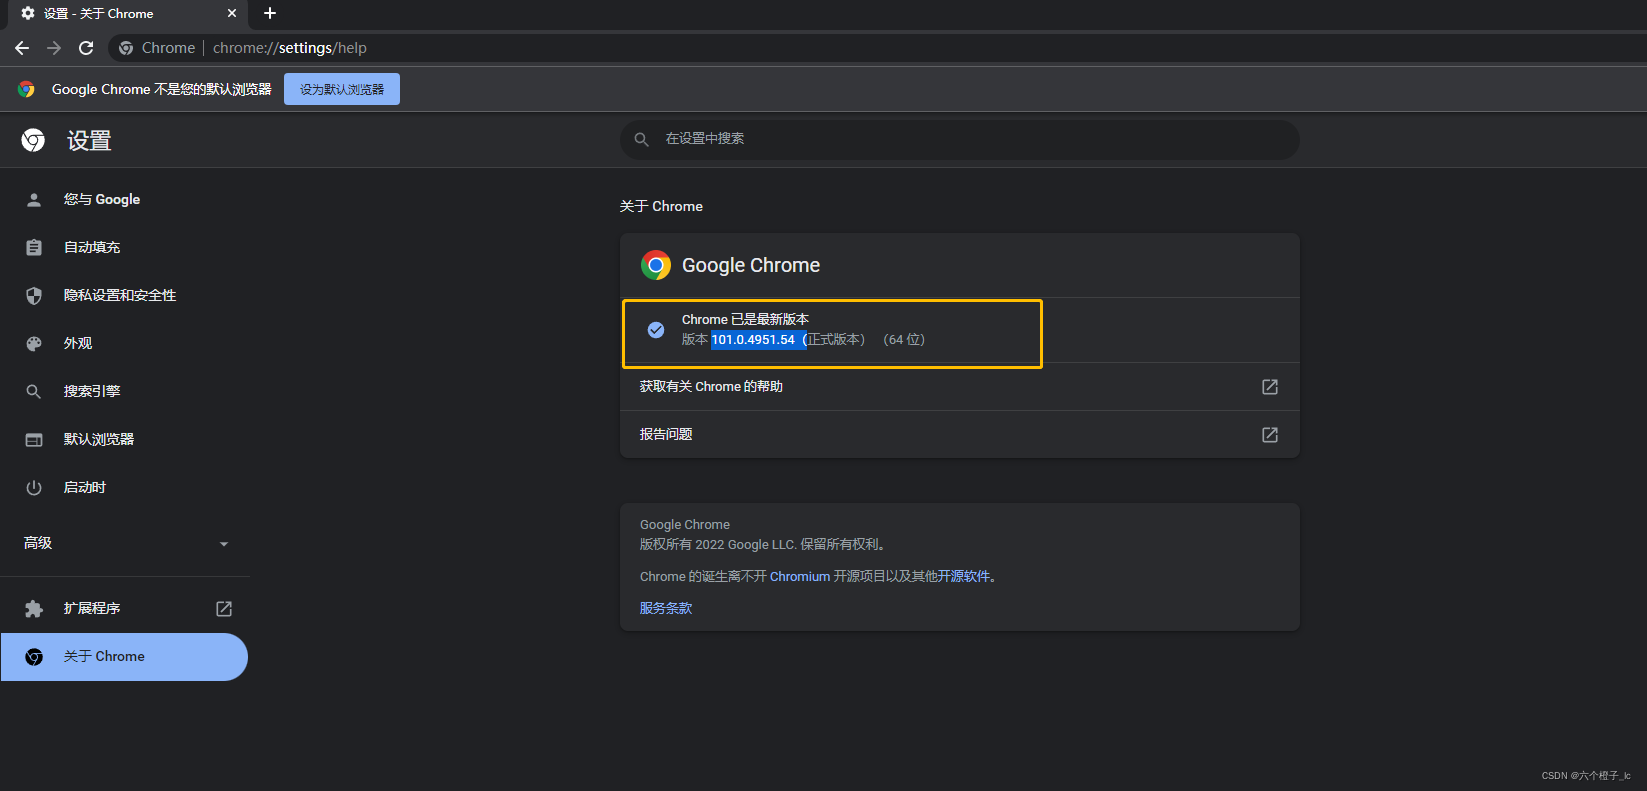The image size is (1647, 791).
Task: Open 获取有关 Chrome 的帮助 link row
Action: pyautogui.click(x=960, y=386)
